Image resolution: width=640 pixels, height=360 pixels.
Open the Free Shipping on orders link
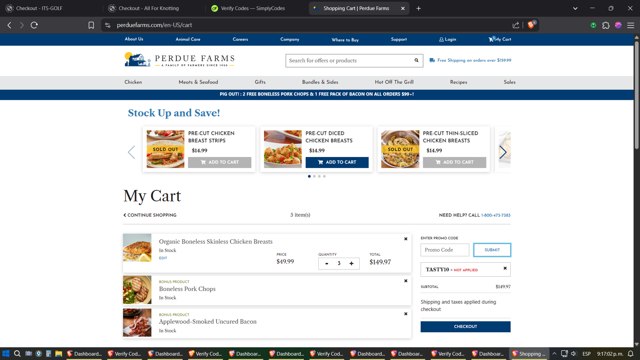pos(470,60)
